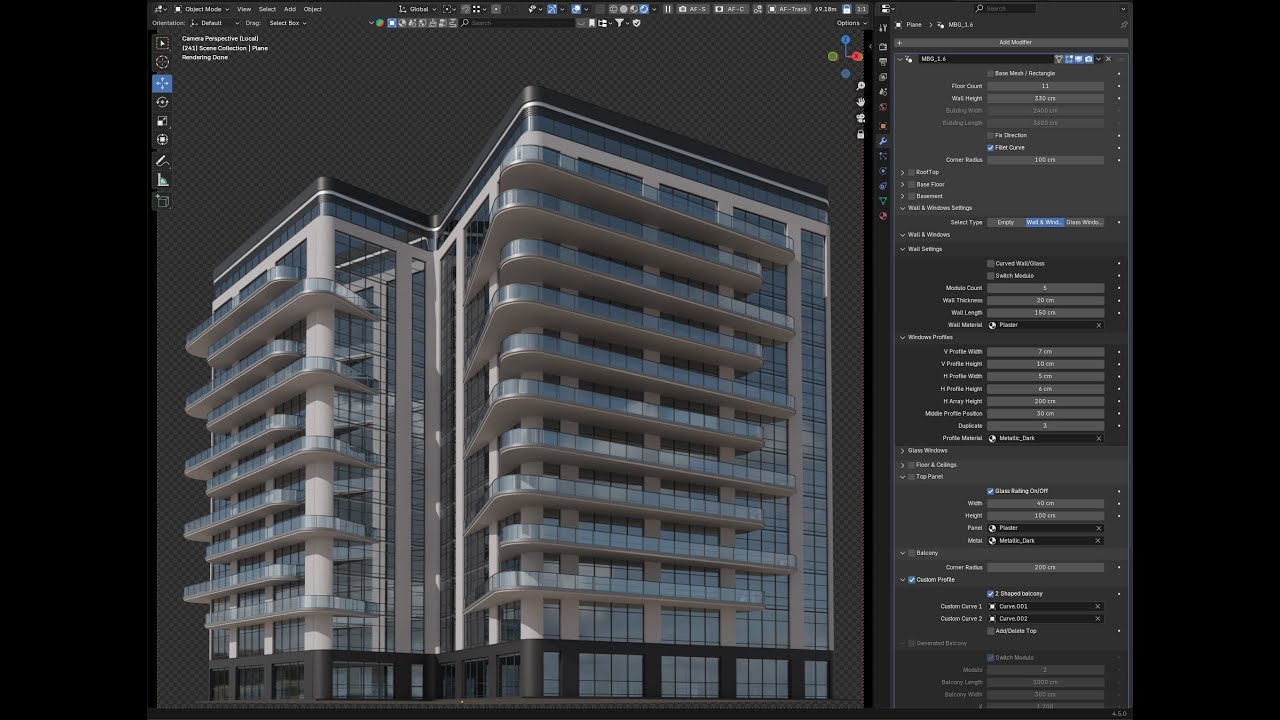The height and width of the screenshot is (720, 1280).
Task: Click the AF-Track button
Action: (788, 9)
